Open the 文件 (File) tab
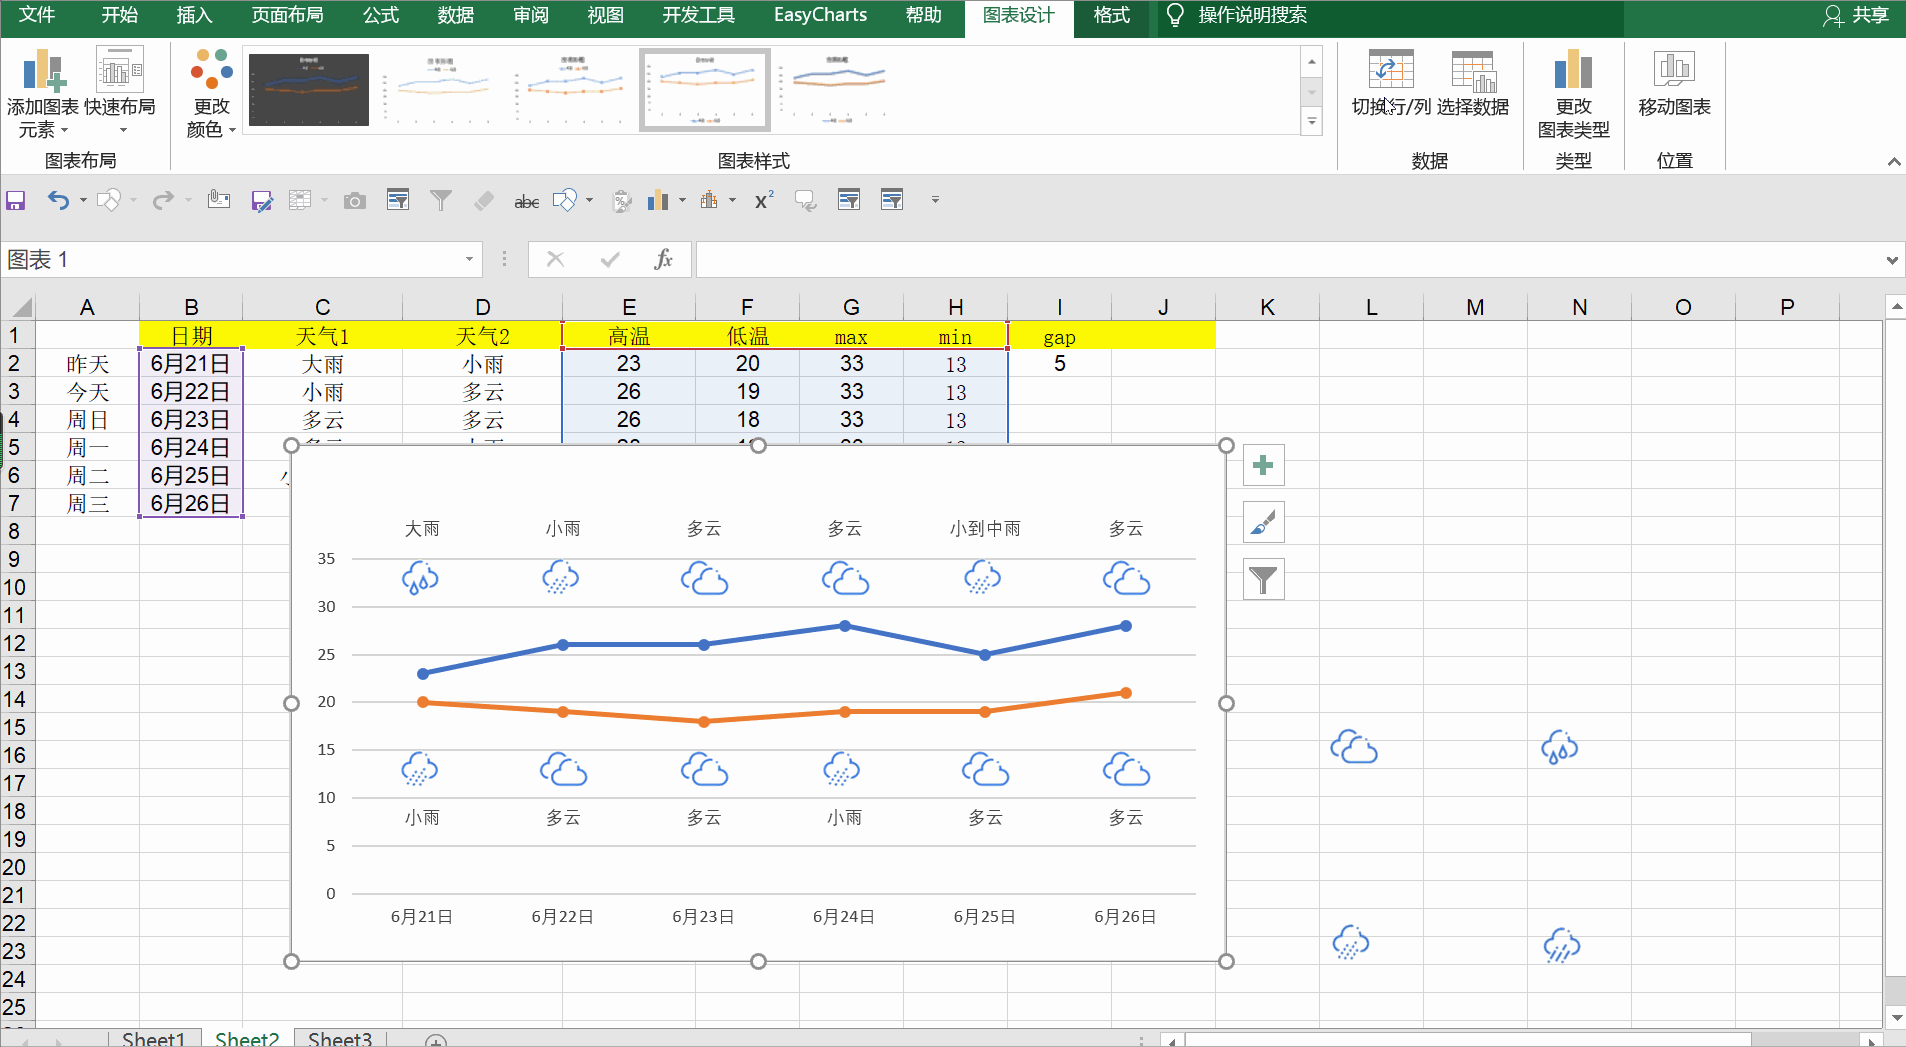Viewport: 1906px width, 1047px height. pos(37,15)
